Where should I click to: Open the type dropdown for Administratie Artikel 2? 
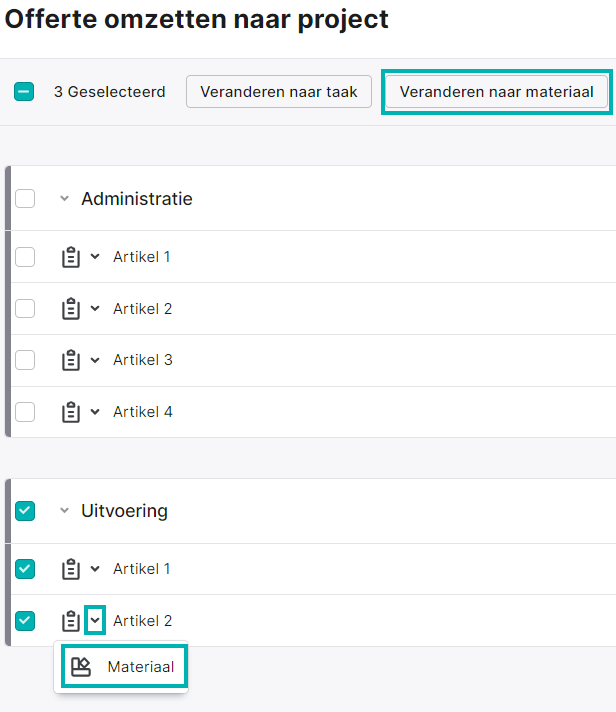click(x=95, y=309)
